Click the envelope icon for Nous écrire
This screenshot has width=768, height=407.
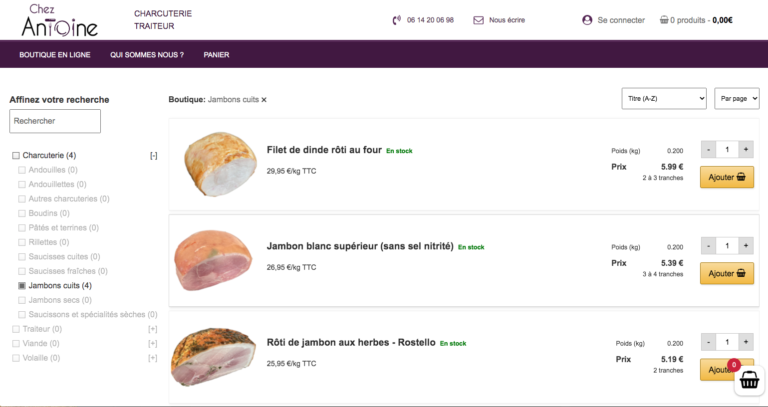pos(478,20)
